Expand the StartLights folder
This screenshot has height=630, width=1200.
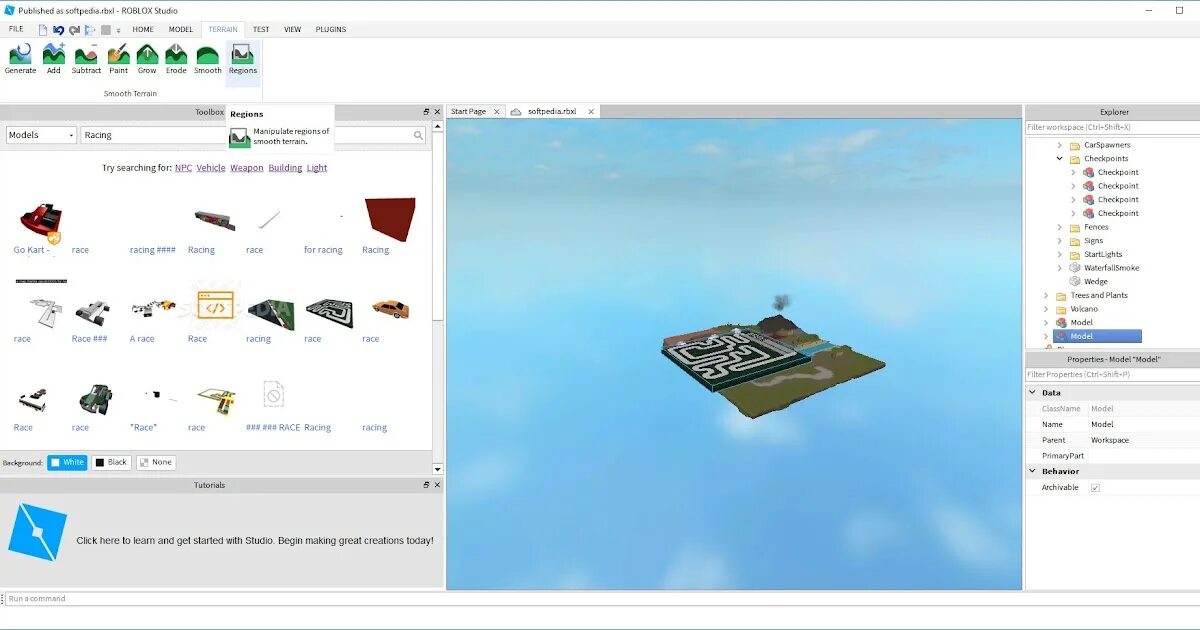coord(1060,255)
